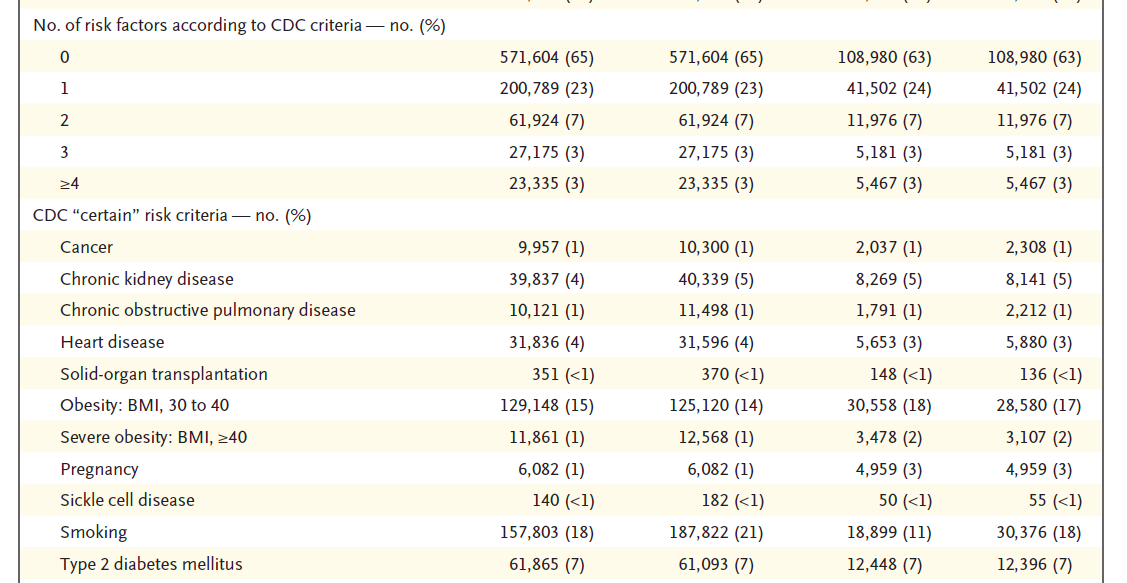Click the Cancer row label
Screen dimensions: 1127x583
pos(86,247)
